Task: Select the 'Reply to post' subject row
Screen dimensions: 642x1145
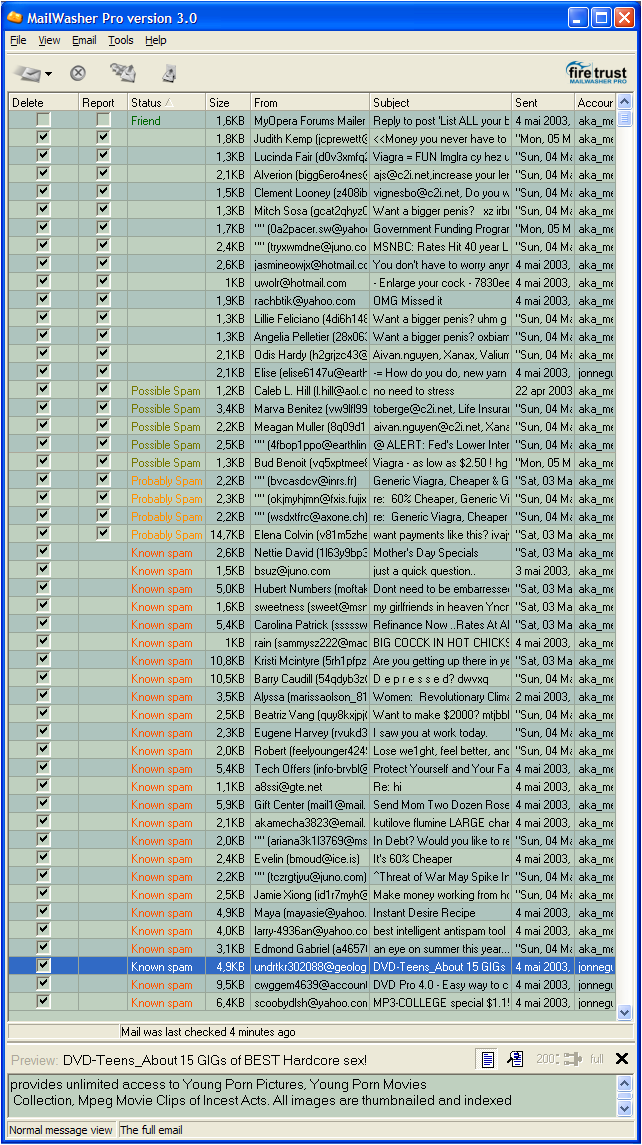Action: tap(441, 120)
